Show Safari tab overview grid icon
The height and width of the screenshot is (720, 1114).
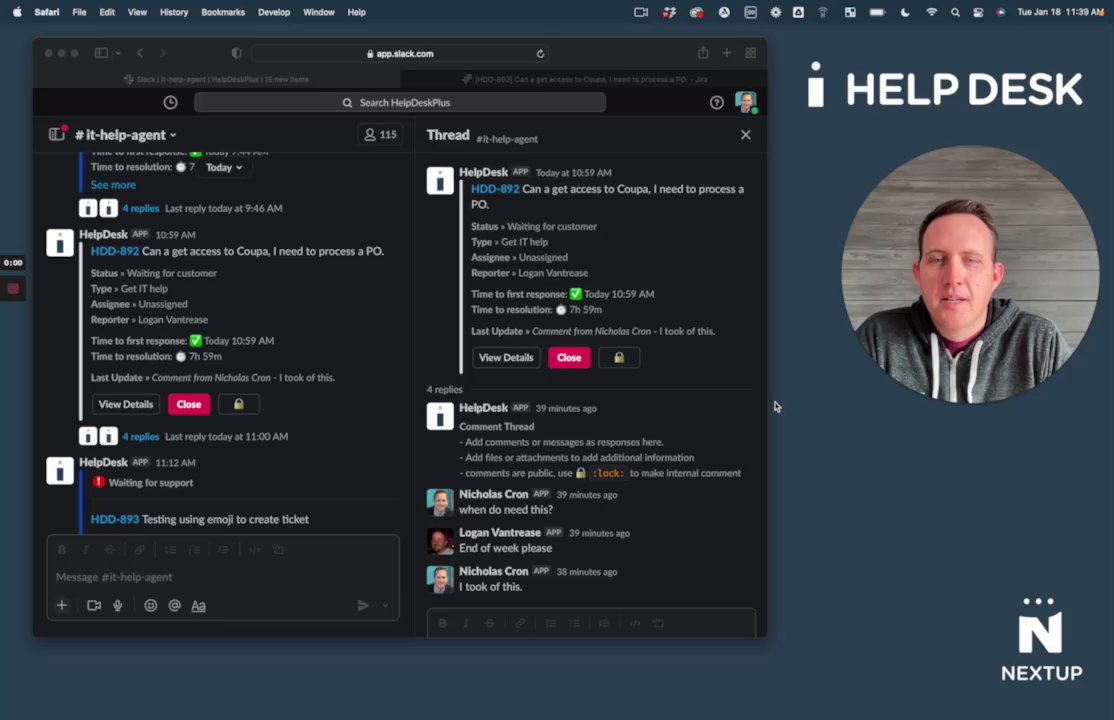750,53
